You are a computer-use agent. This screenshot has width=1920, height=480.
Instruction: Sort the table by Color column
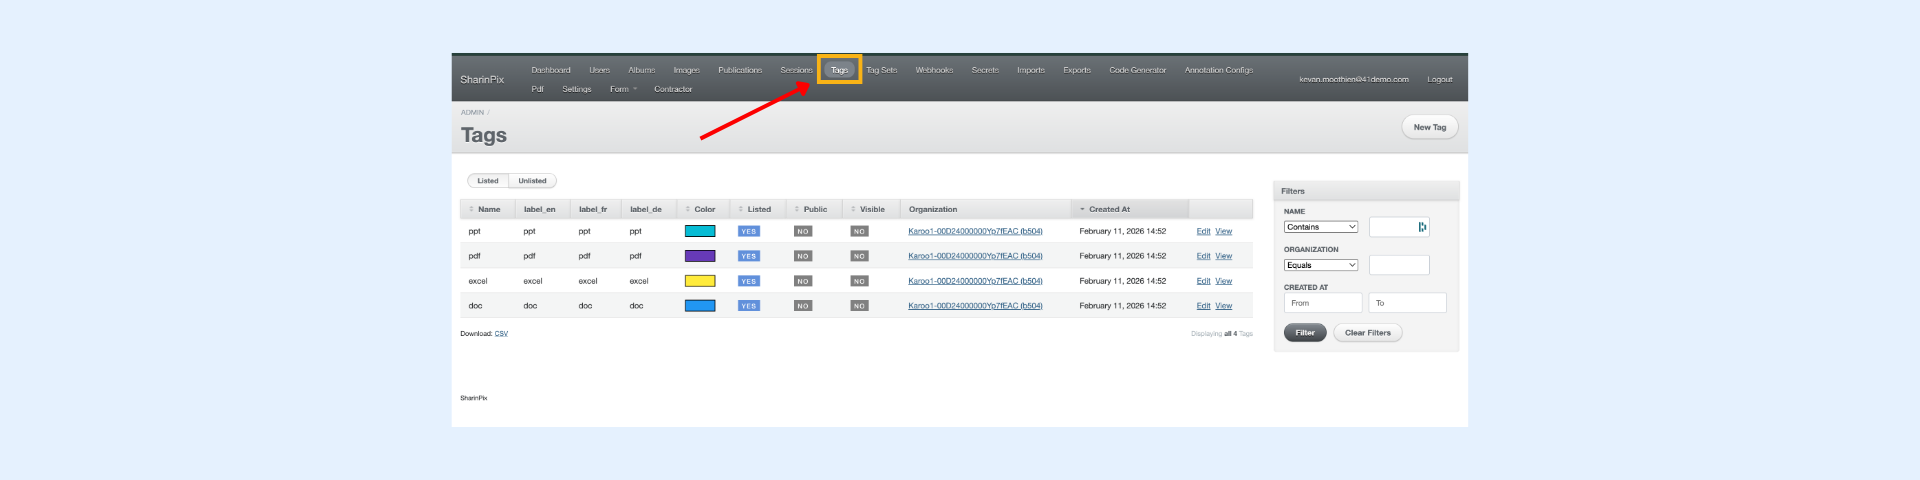pyautogui.click(x=704, y=209)
